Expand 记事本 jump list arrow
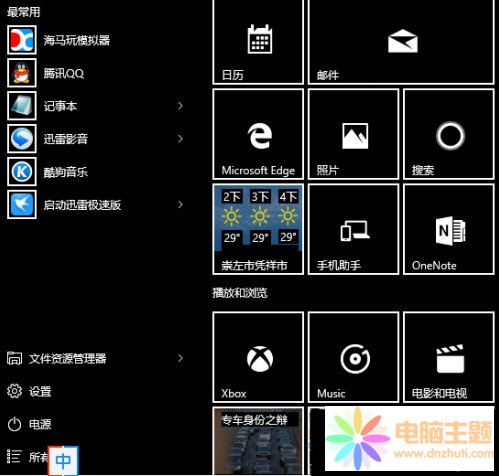 (180, 106)
